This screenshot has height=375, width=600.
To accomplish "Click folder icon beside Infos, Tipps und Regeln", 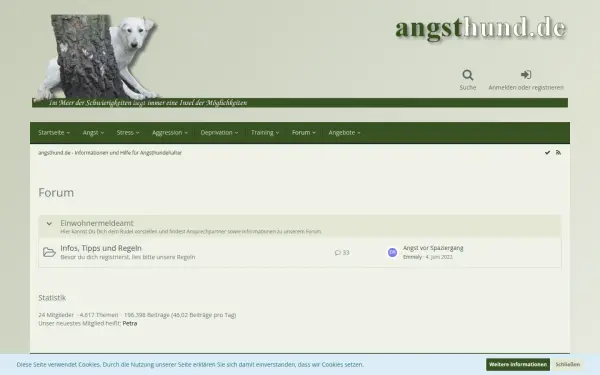I will pos(49,252).
